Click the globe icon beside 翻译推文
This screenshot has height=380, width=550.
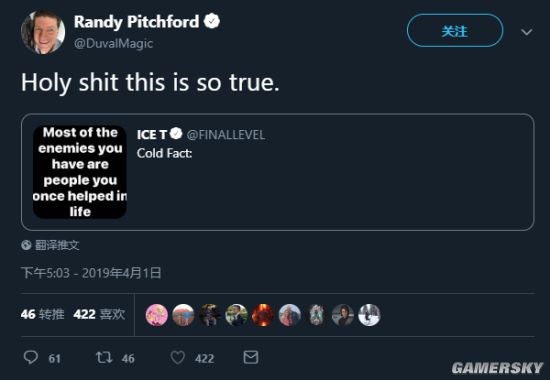pos(26,245)
